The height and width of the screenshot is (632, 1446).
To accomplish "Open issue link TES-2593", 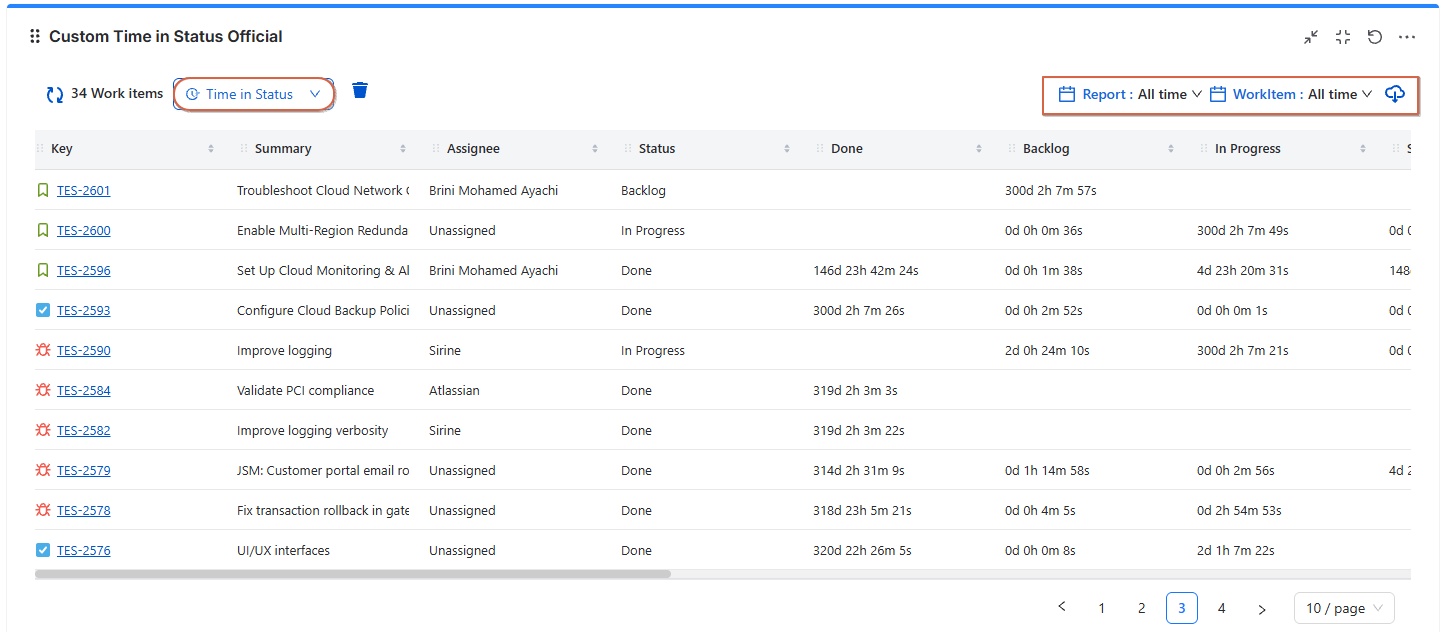I will (x=84, y=310).
